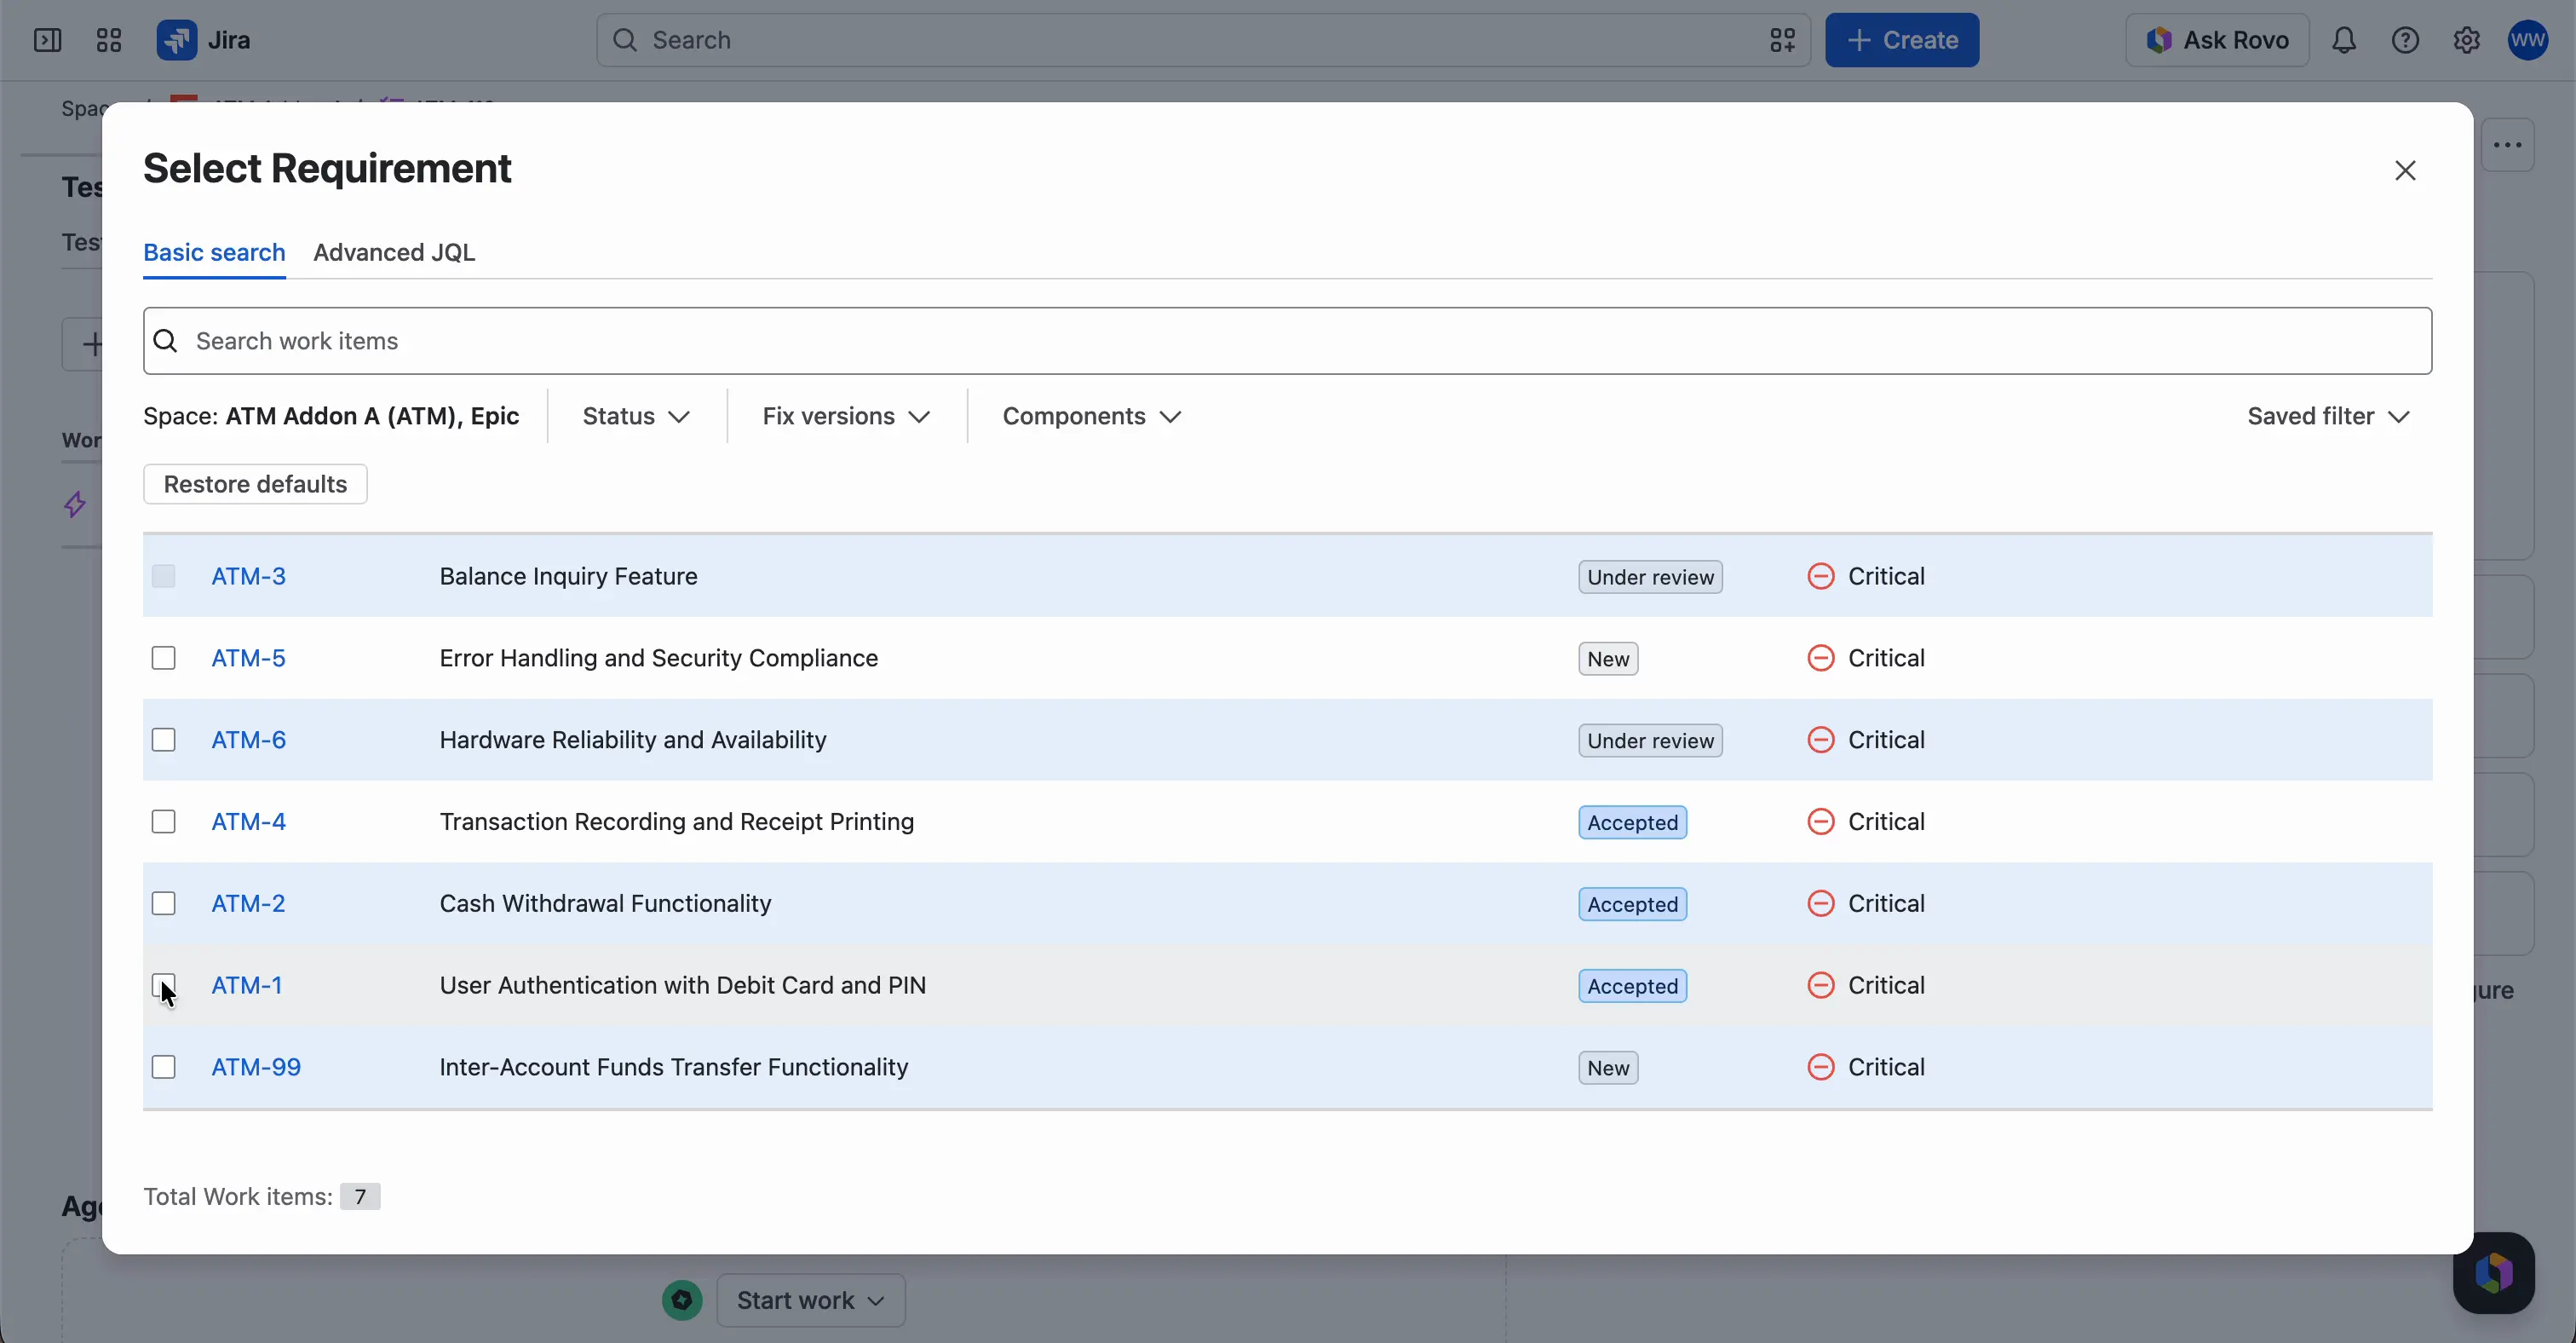Tick the checkbox for ATM-2
This screenshot has width=2576, height=1343.
[163, 904]
